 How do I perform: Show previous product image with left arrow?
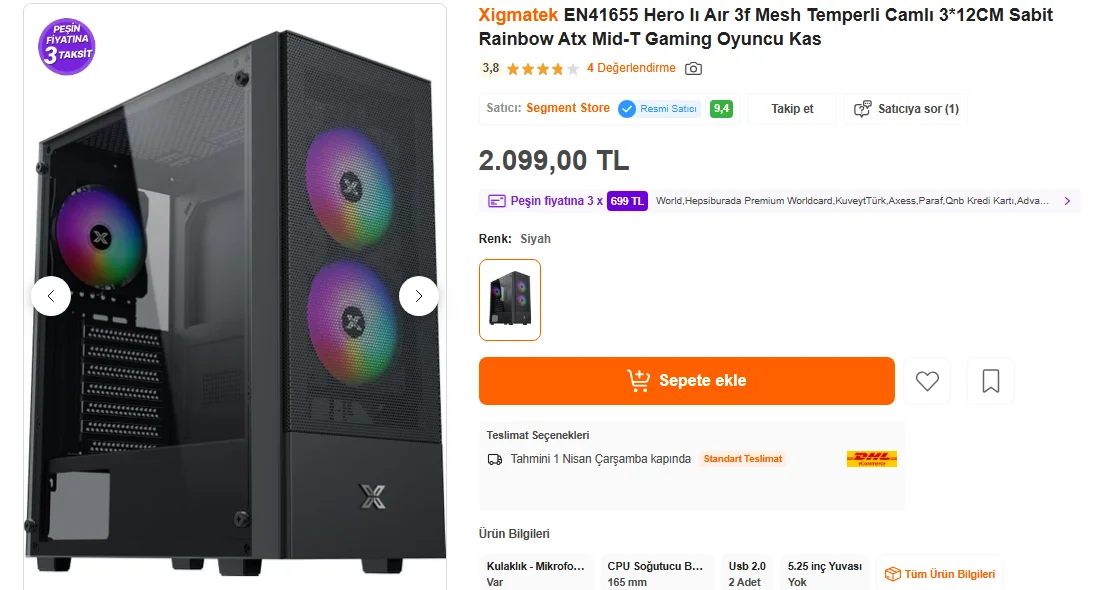tap(51, 296)
